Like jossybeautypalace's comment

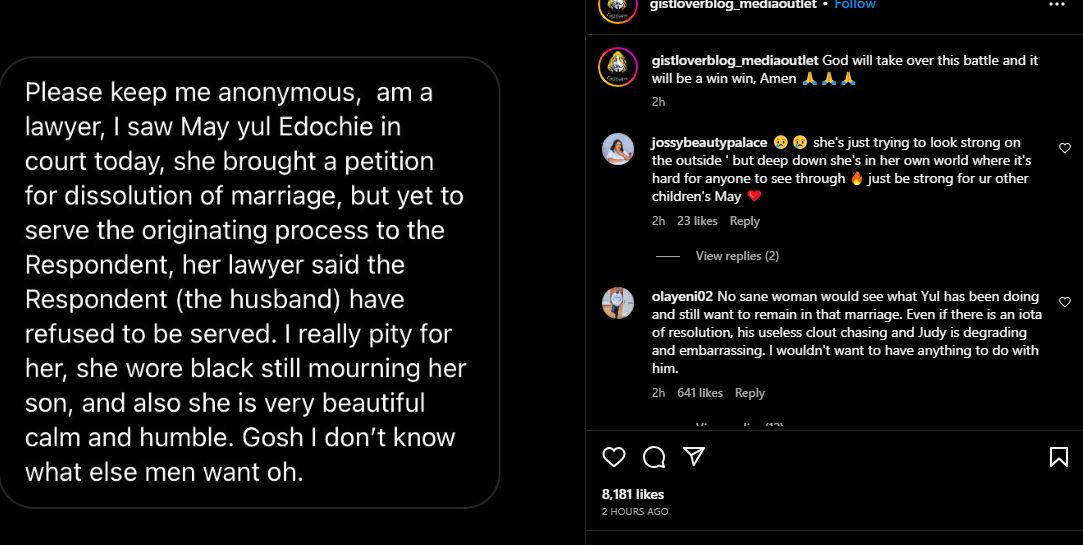[1064, 148]
